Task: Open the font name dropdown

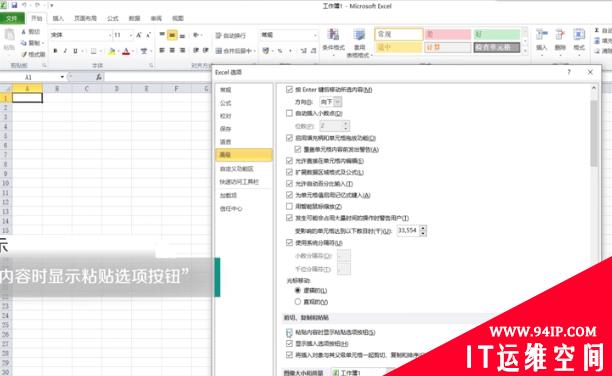Action: coord(110,35)
